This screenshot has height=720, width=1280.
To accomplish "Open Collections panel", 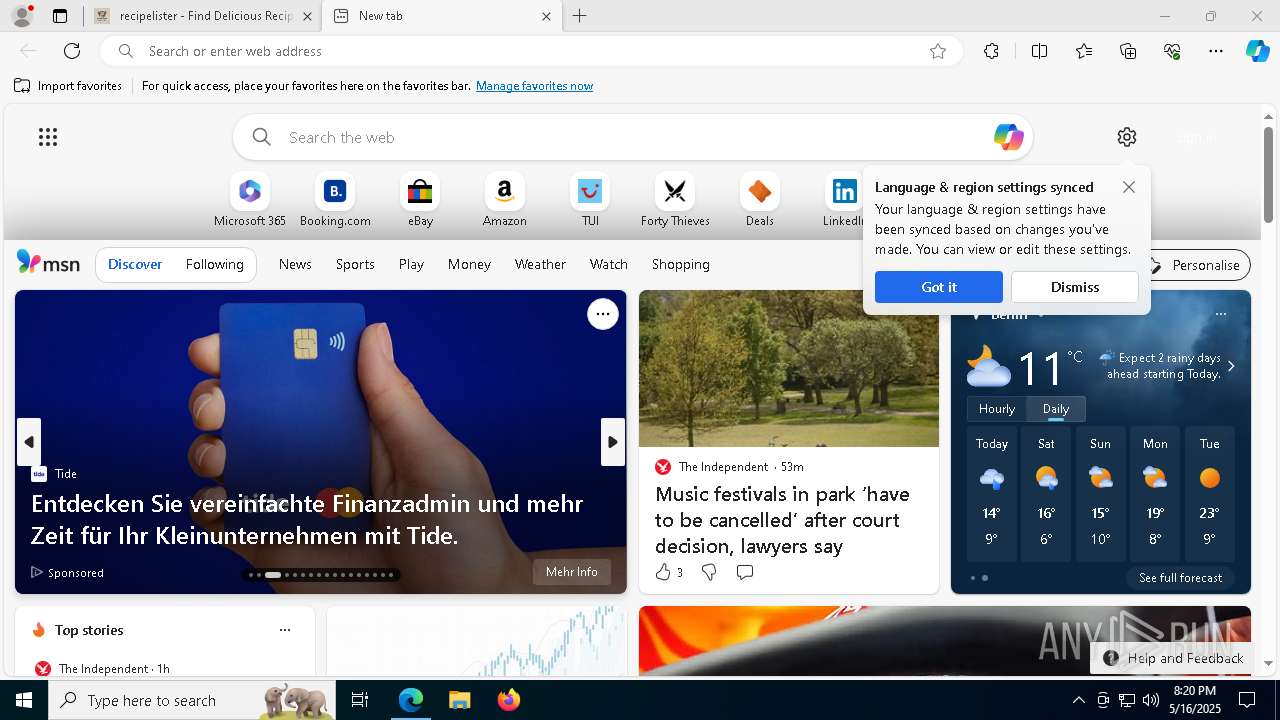I will tap(1128, 51).
